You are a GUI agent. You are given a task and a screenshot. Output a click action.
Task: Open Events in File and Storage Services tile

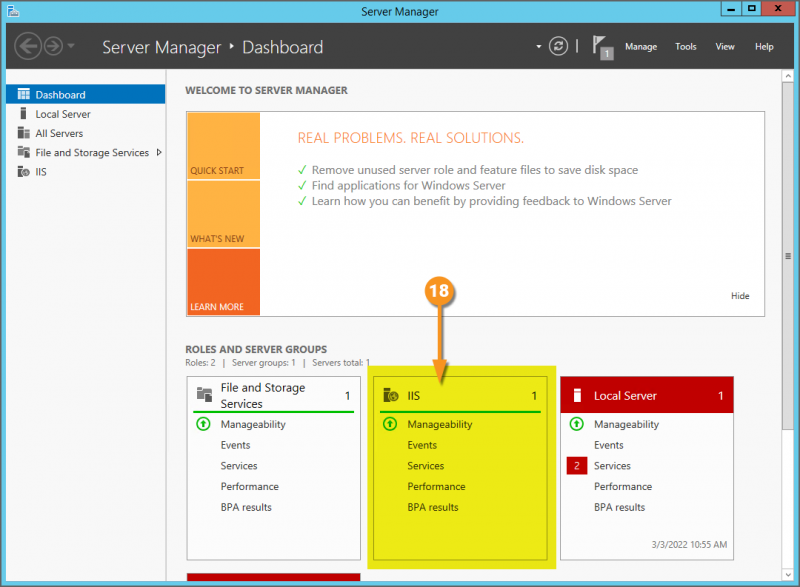[235, 445]
